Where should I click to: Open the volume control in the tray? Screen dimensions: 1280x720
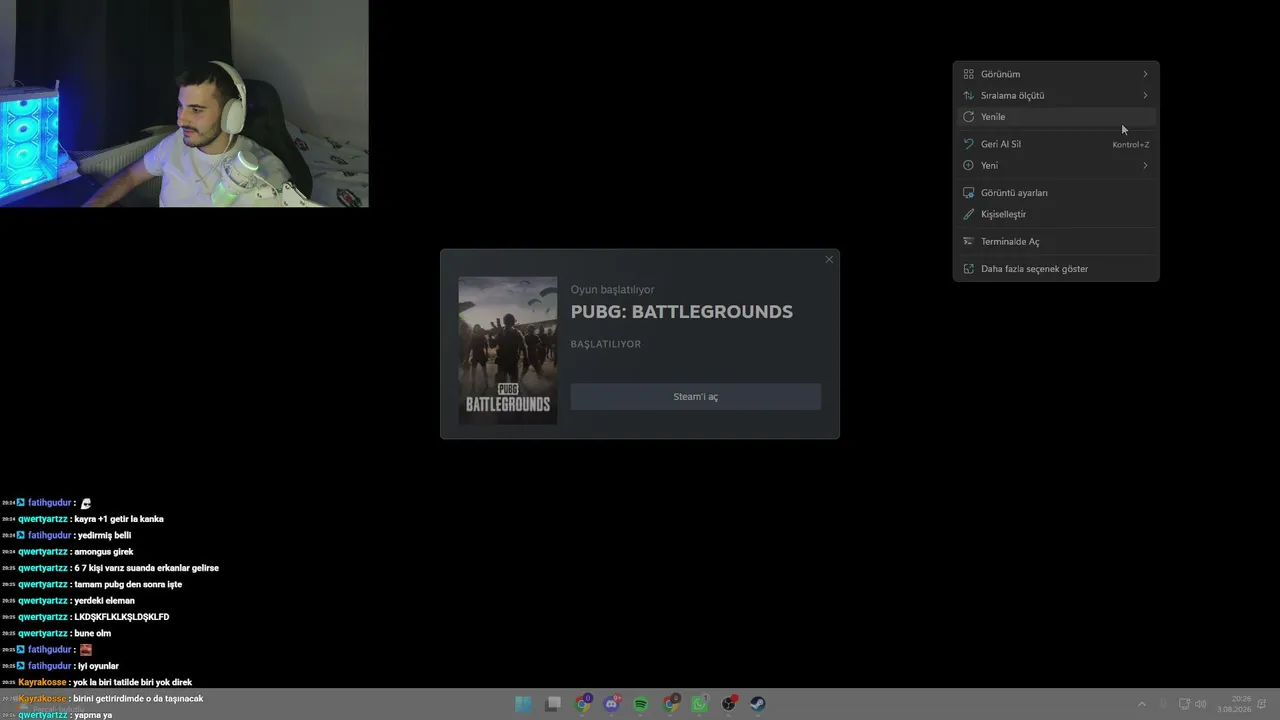tap(1200, 704)
